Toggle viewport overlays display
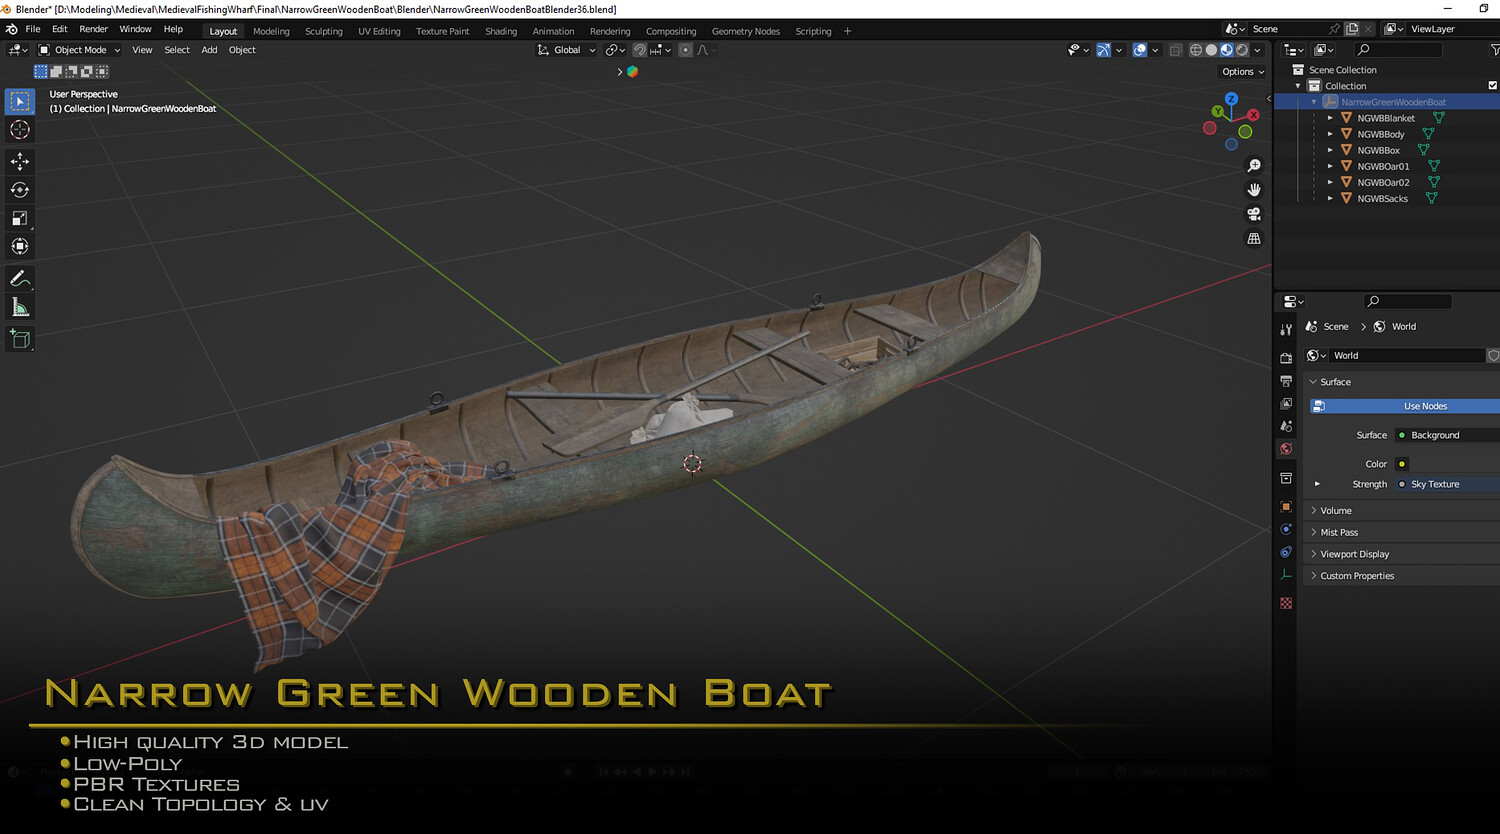This screenshot has width=1500, height=834. 1140,50
